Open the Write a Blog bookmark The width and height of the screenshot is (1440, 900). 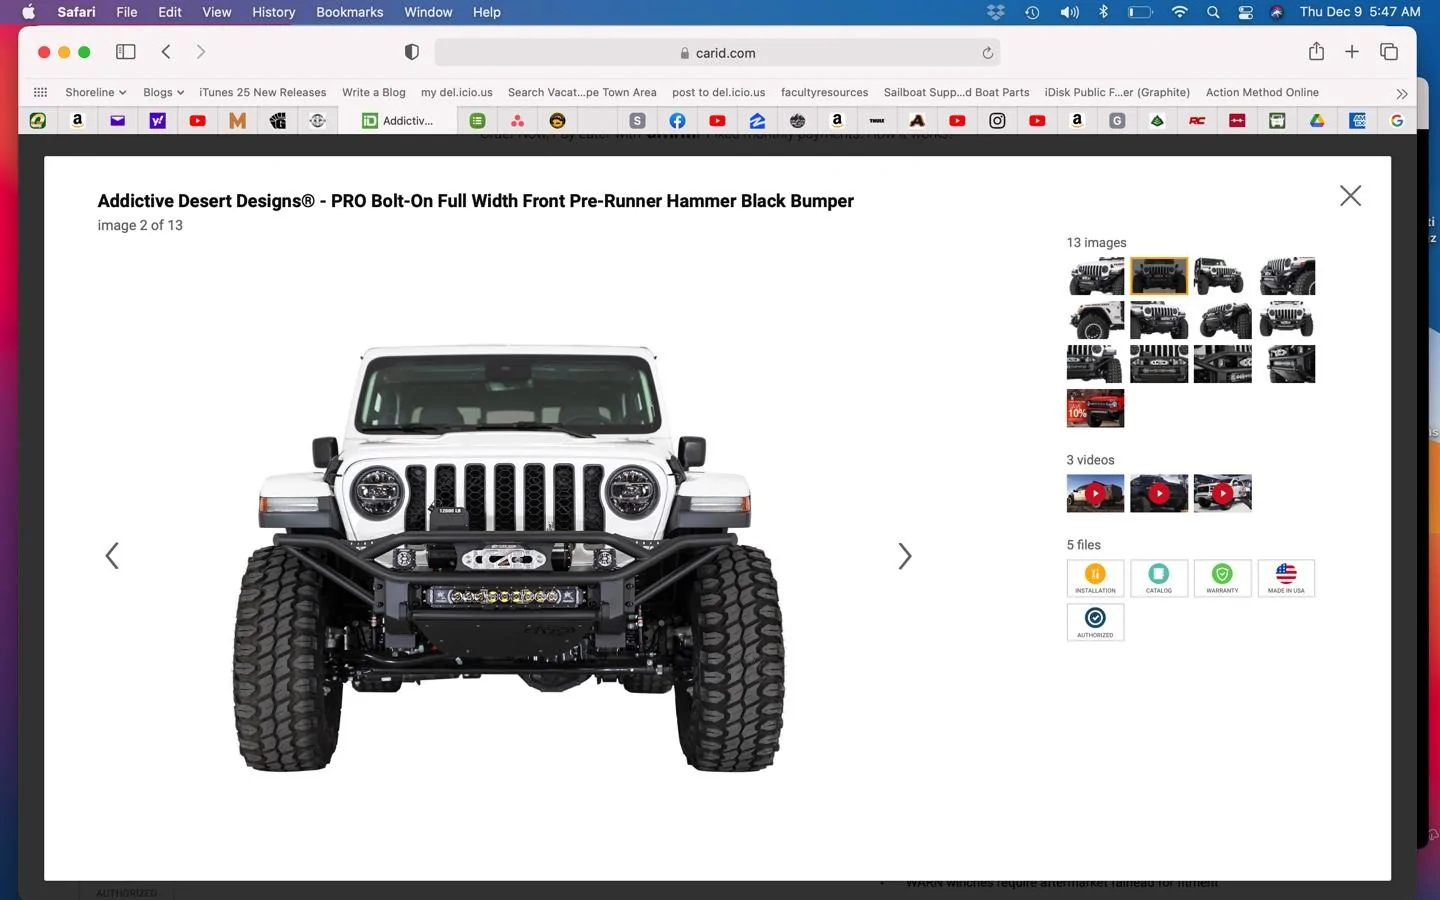[374, 92]
